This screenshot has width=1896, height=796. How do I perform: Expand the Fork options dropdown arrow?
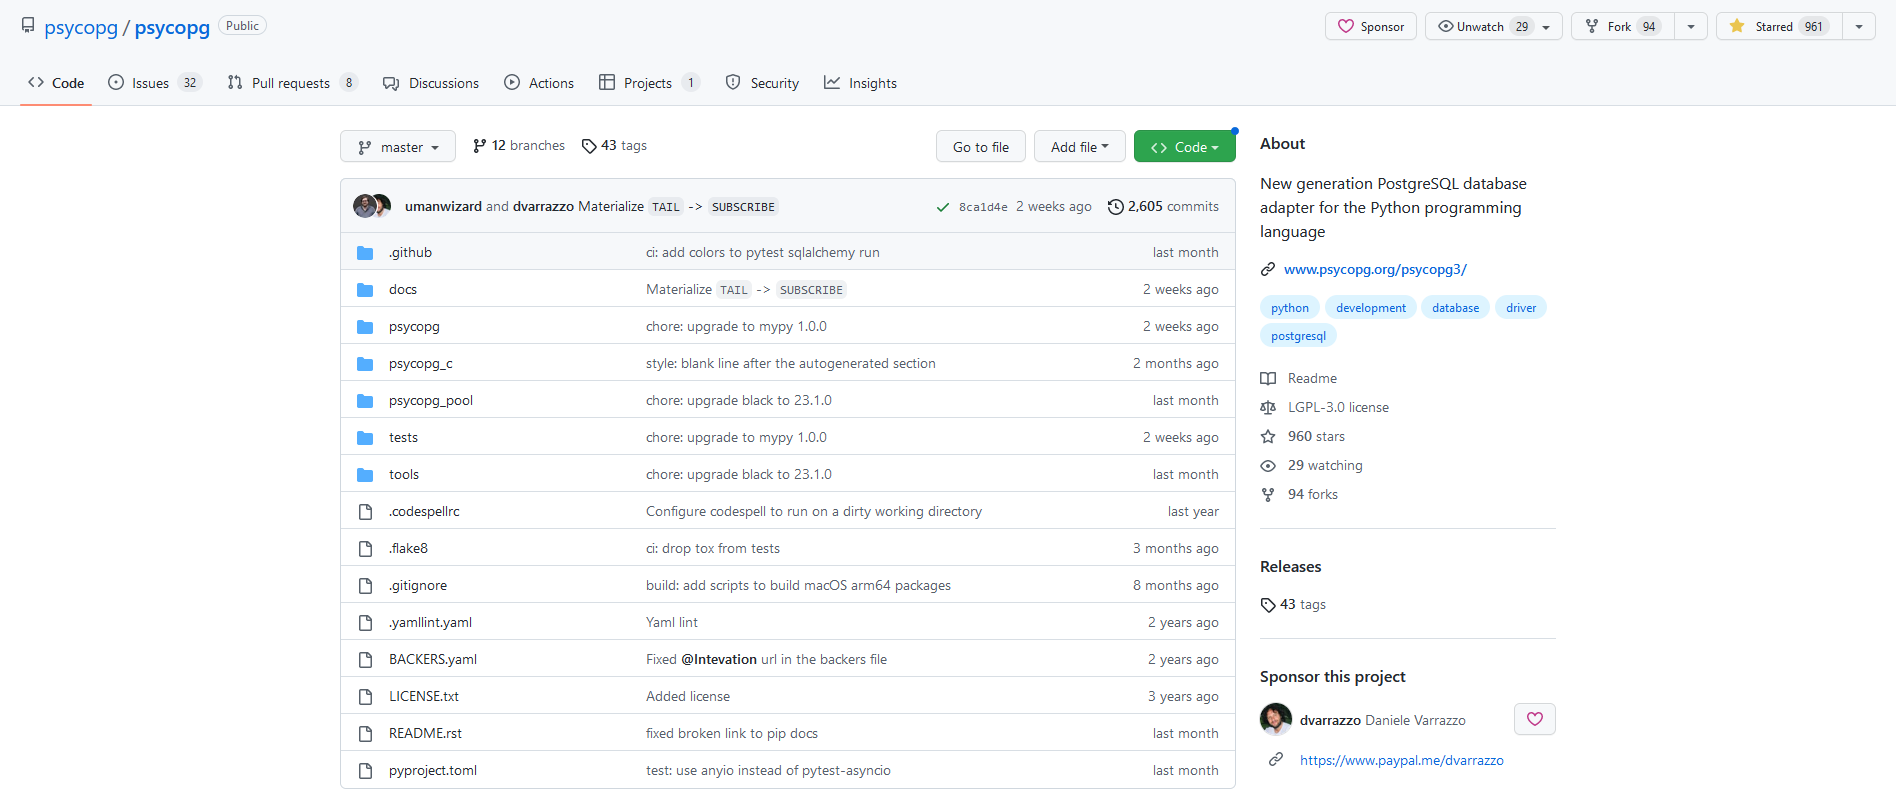[1691, 26]
